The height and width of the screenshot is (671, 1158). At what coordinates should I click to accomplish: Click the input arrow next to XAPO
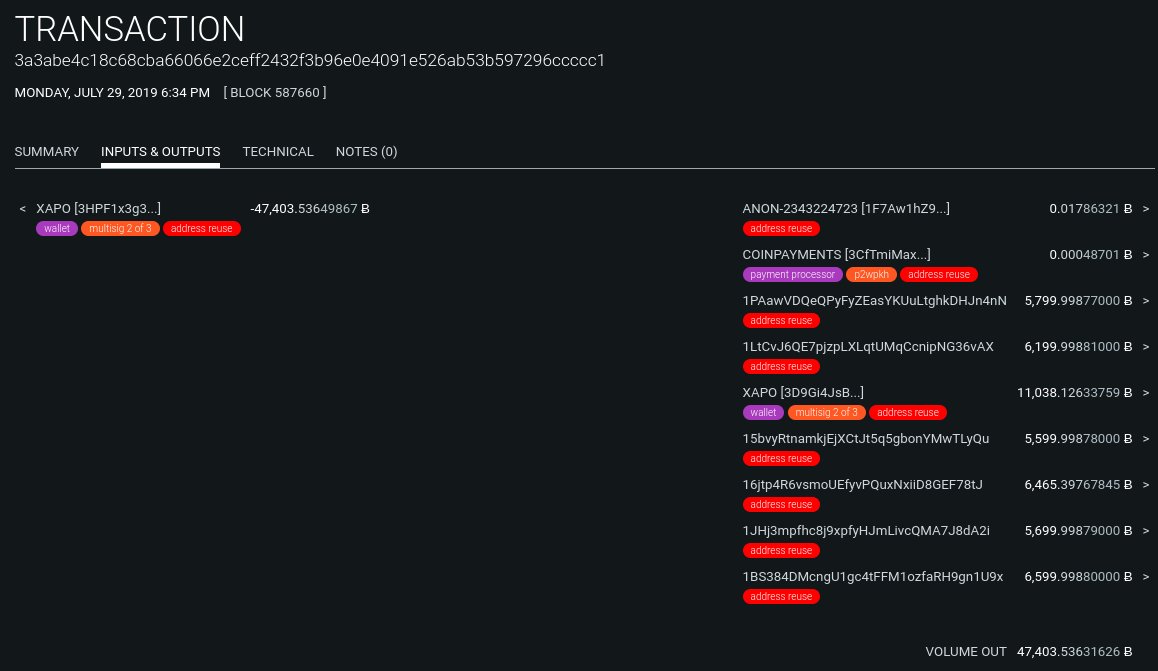22,208
